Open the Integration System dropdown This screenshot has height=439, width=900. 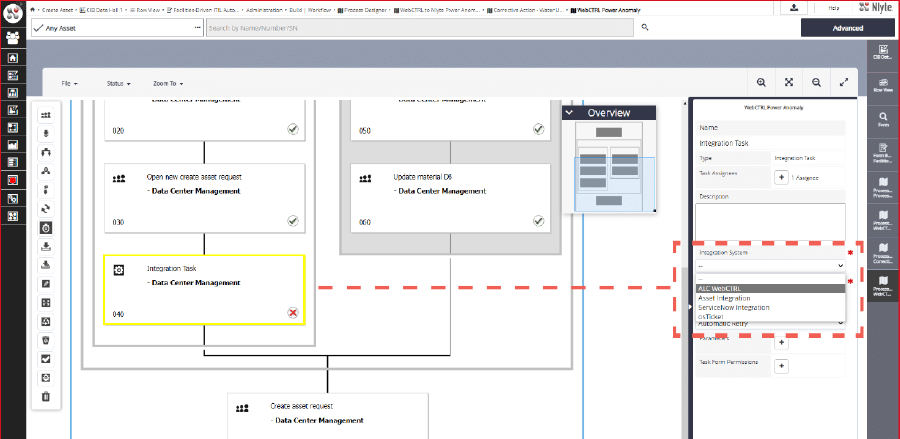pyautogui.click(x=770, y=266)
